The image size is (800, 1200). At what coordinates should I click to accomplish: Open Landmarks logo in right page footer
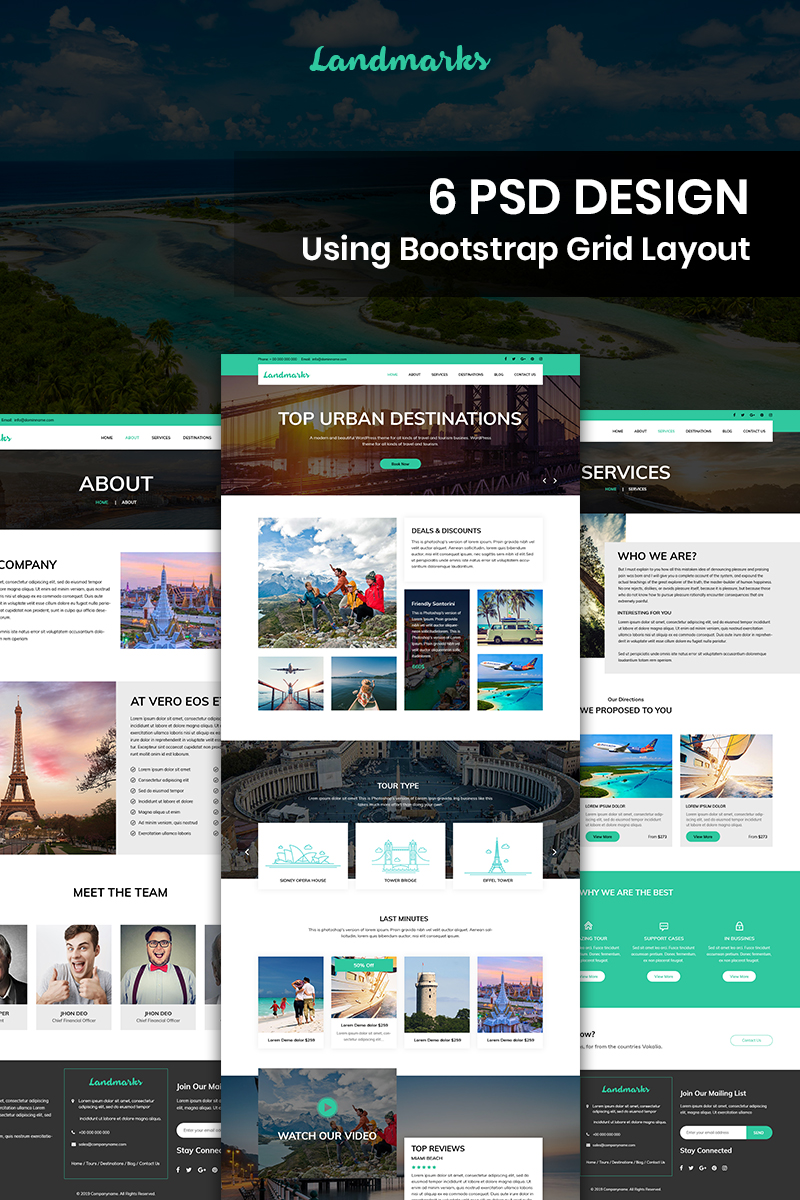(x=626, y=1089)
